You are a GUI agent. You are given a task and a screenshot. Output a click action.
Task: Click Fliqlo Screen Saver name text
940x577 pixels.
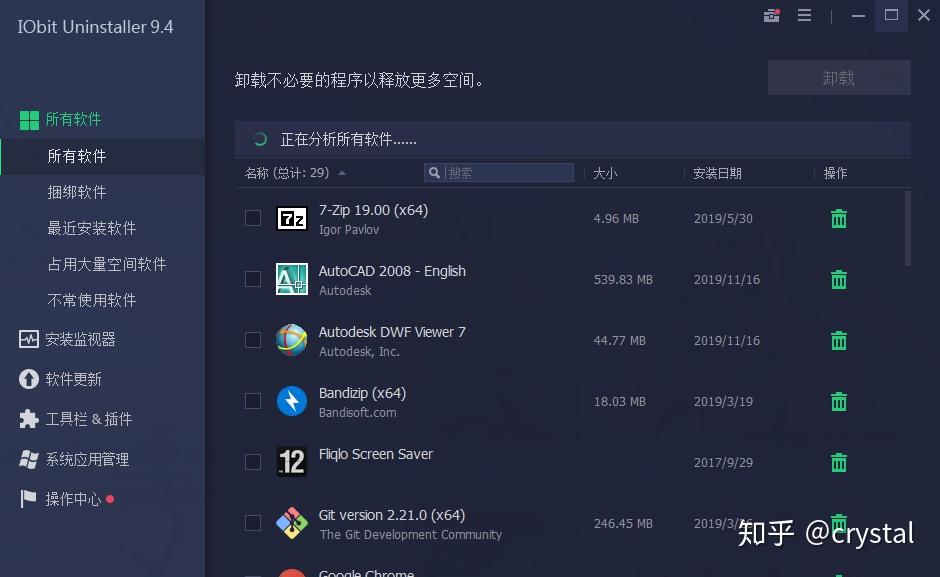(376, 454)
